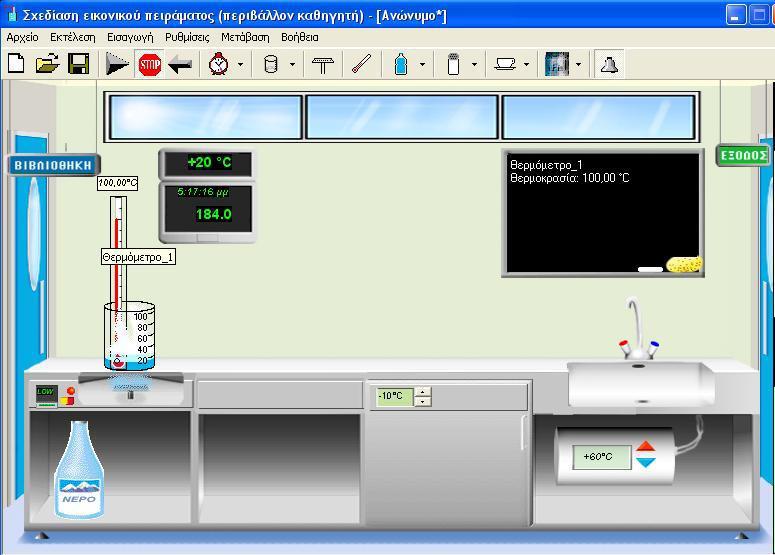Image resolution: width=775 pixels, height=555 pixels.
Task: Select the alarm clock timer tool
Action: point(218,64)
